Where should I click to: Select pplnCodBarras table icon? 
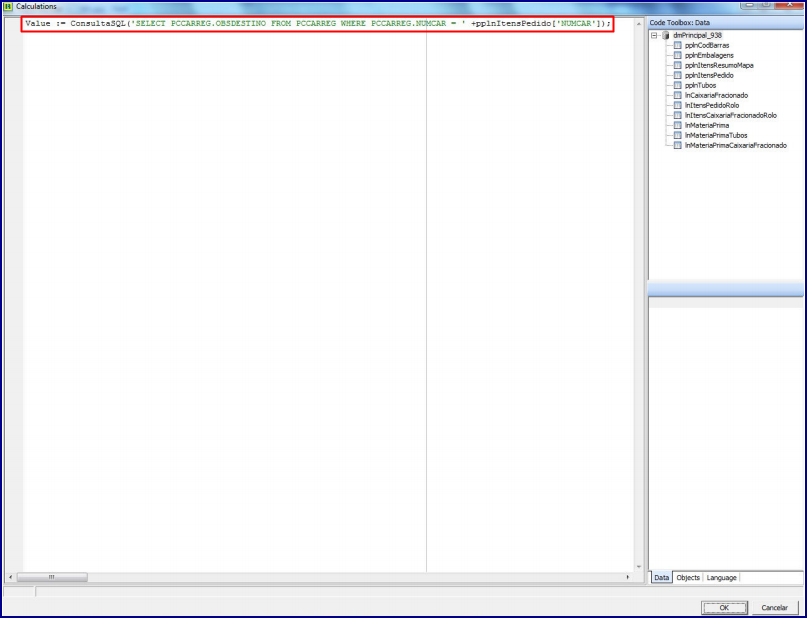click(x=677, y=45)
